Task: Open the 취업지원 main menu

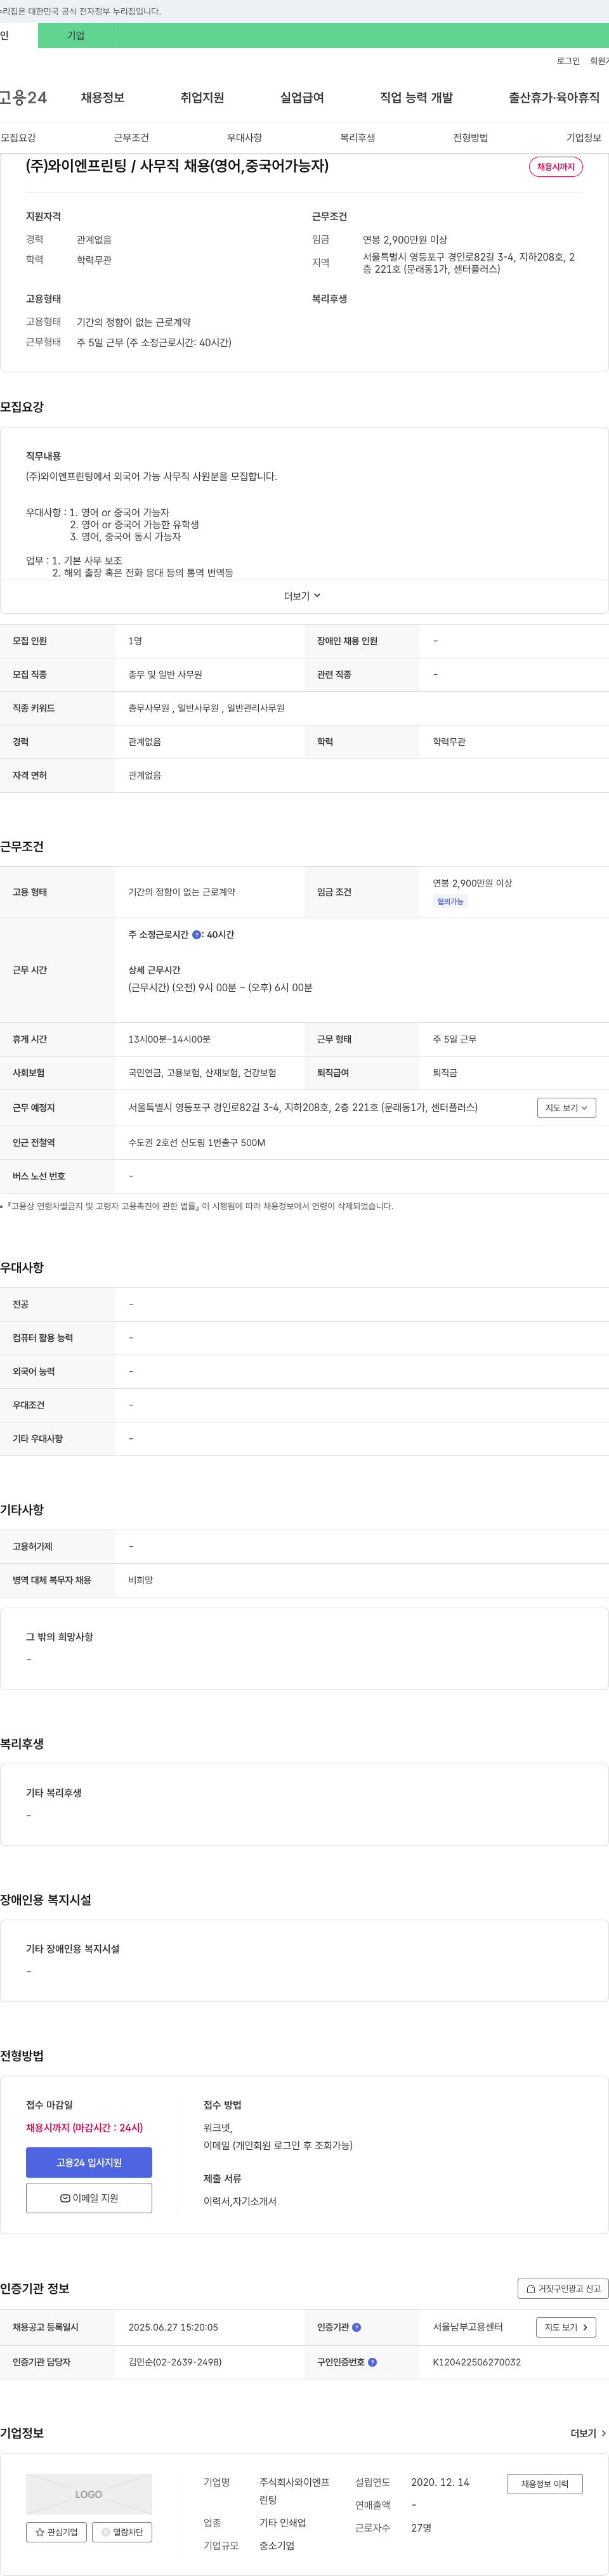Action: tap(202, 98)
